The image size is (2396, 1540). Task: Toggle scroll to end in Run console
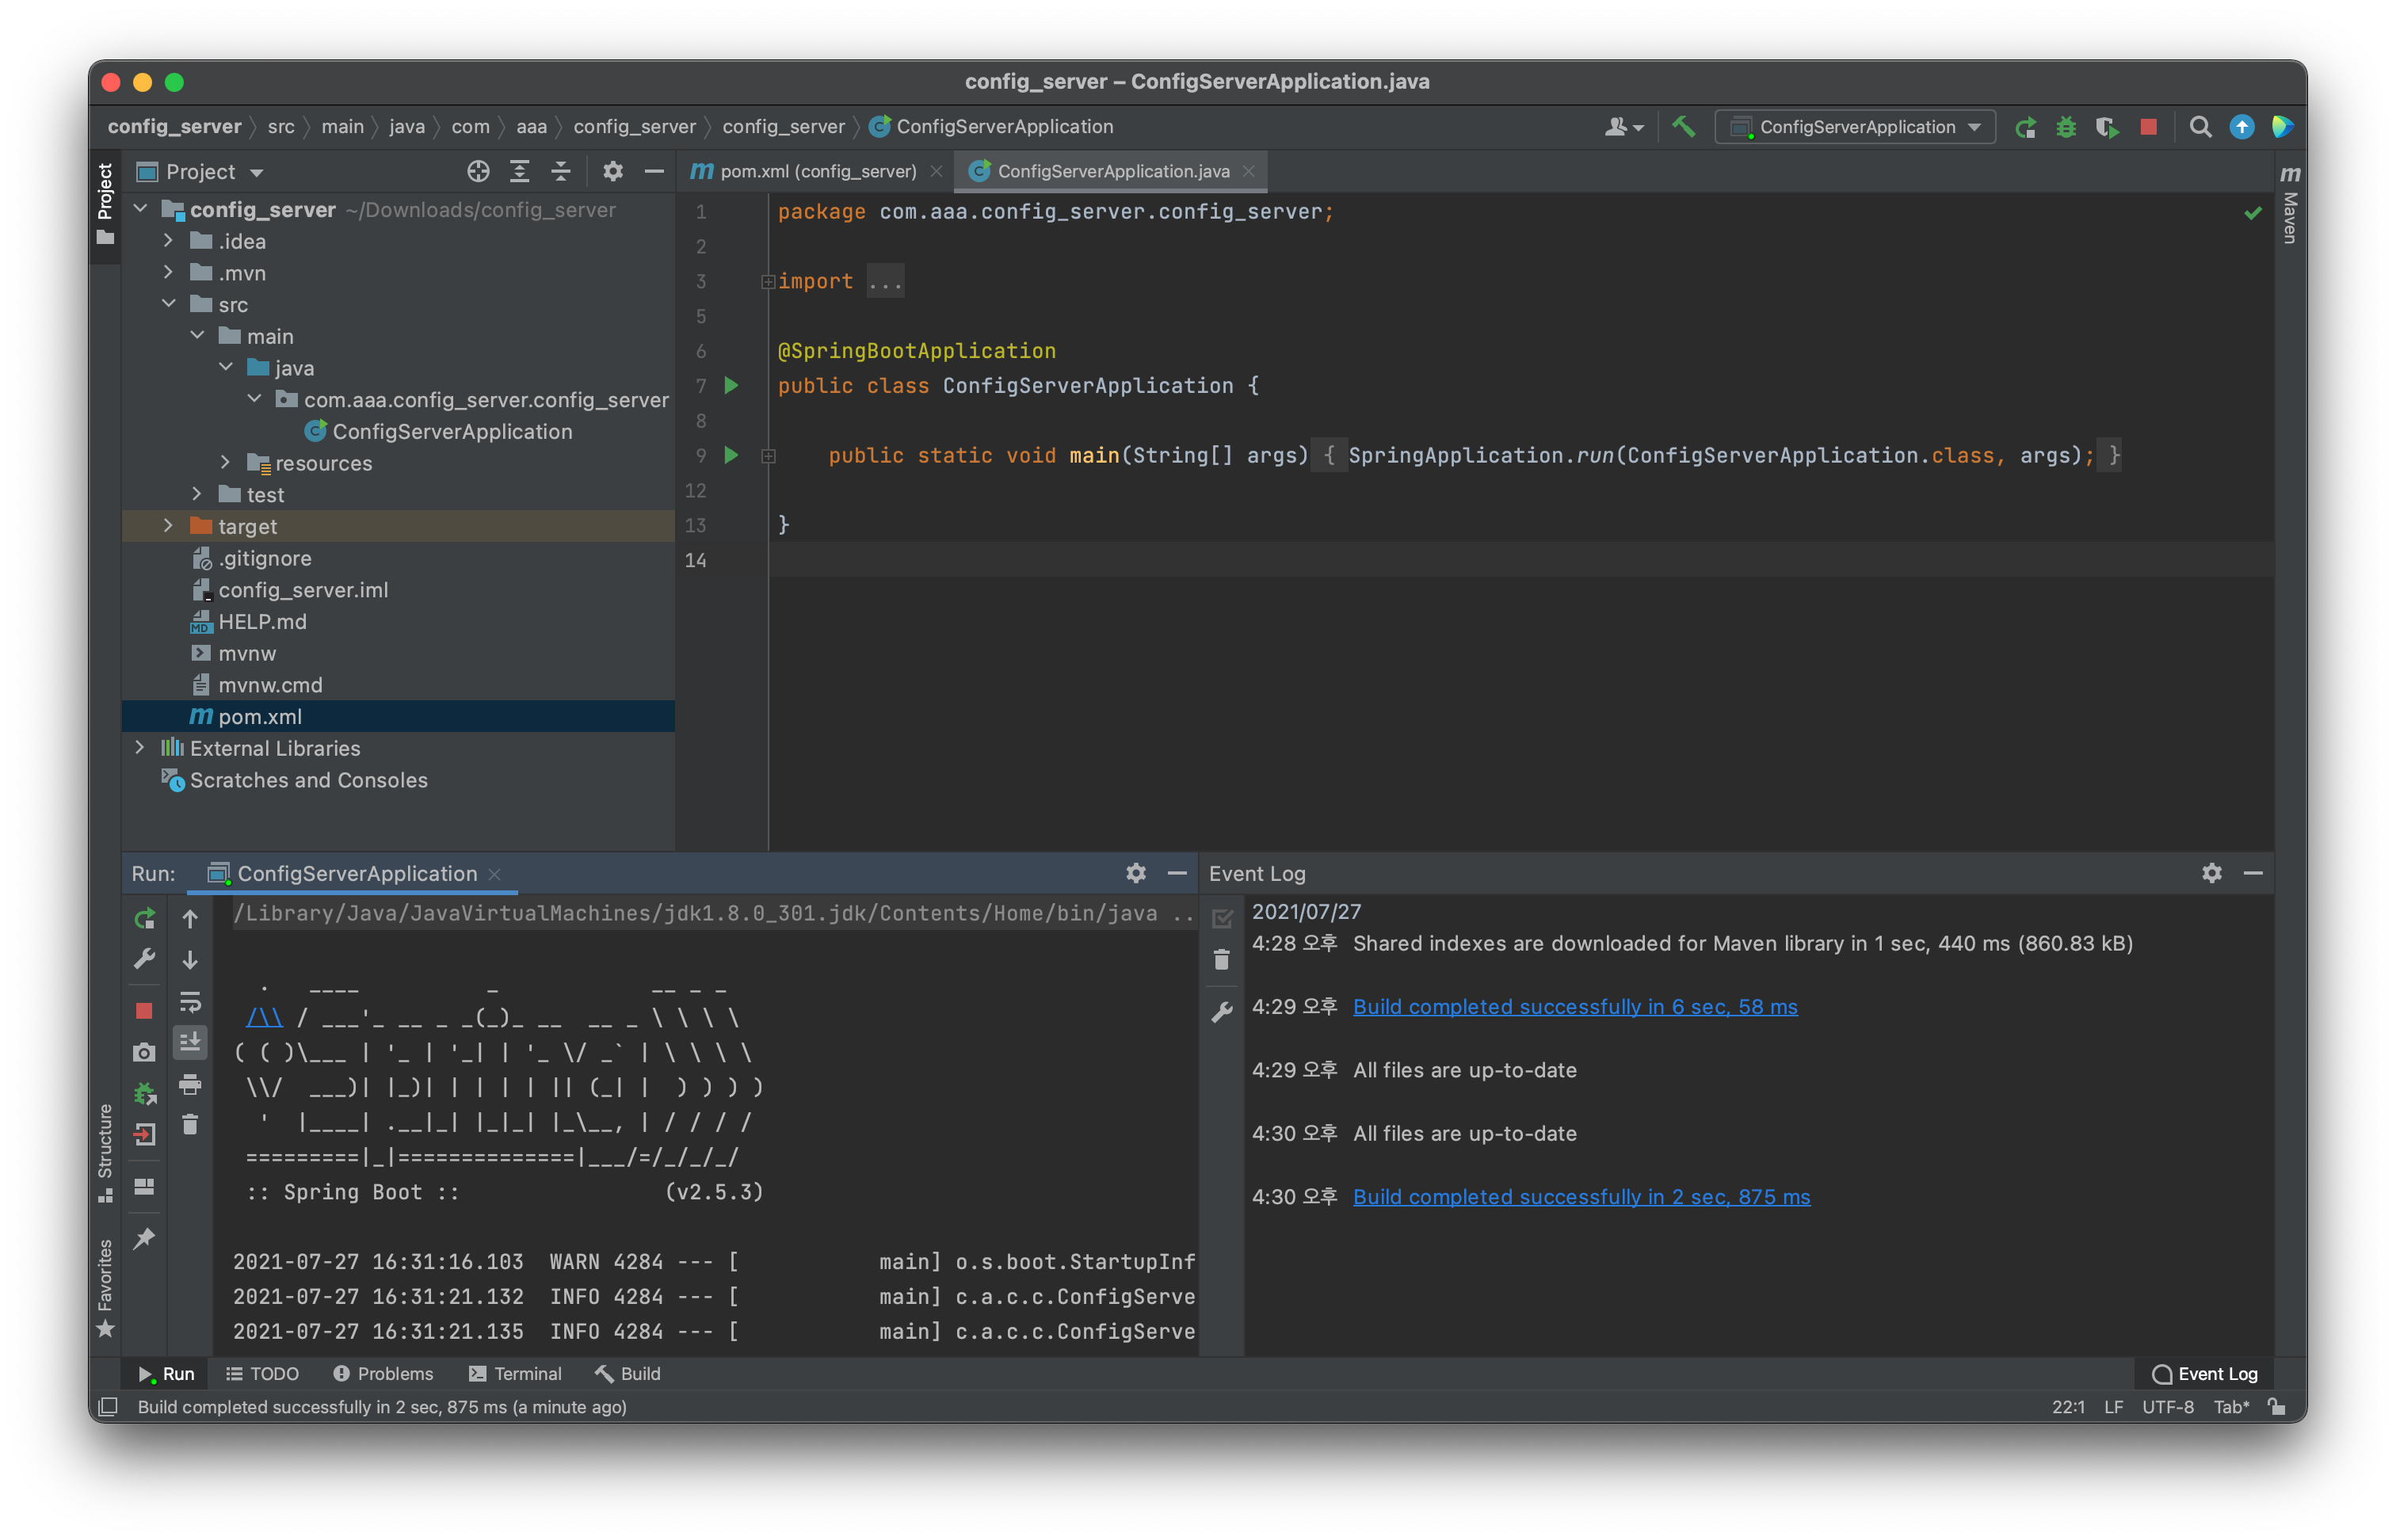coord(190,1042)
